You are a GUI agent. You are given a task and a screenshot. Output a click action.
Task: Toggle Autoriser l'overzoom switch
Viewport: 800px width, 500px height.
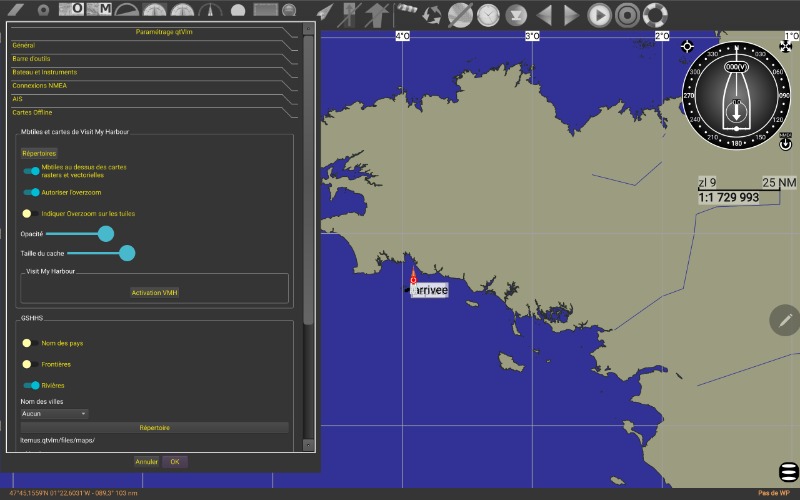pos(31,192)
